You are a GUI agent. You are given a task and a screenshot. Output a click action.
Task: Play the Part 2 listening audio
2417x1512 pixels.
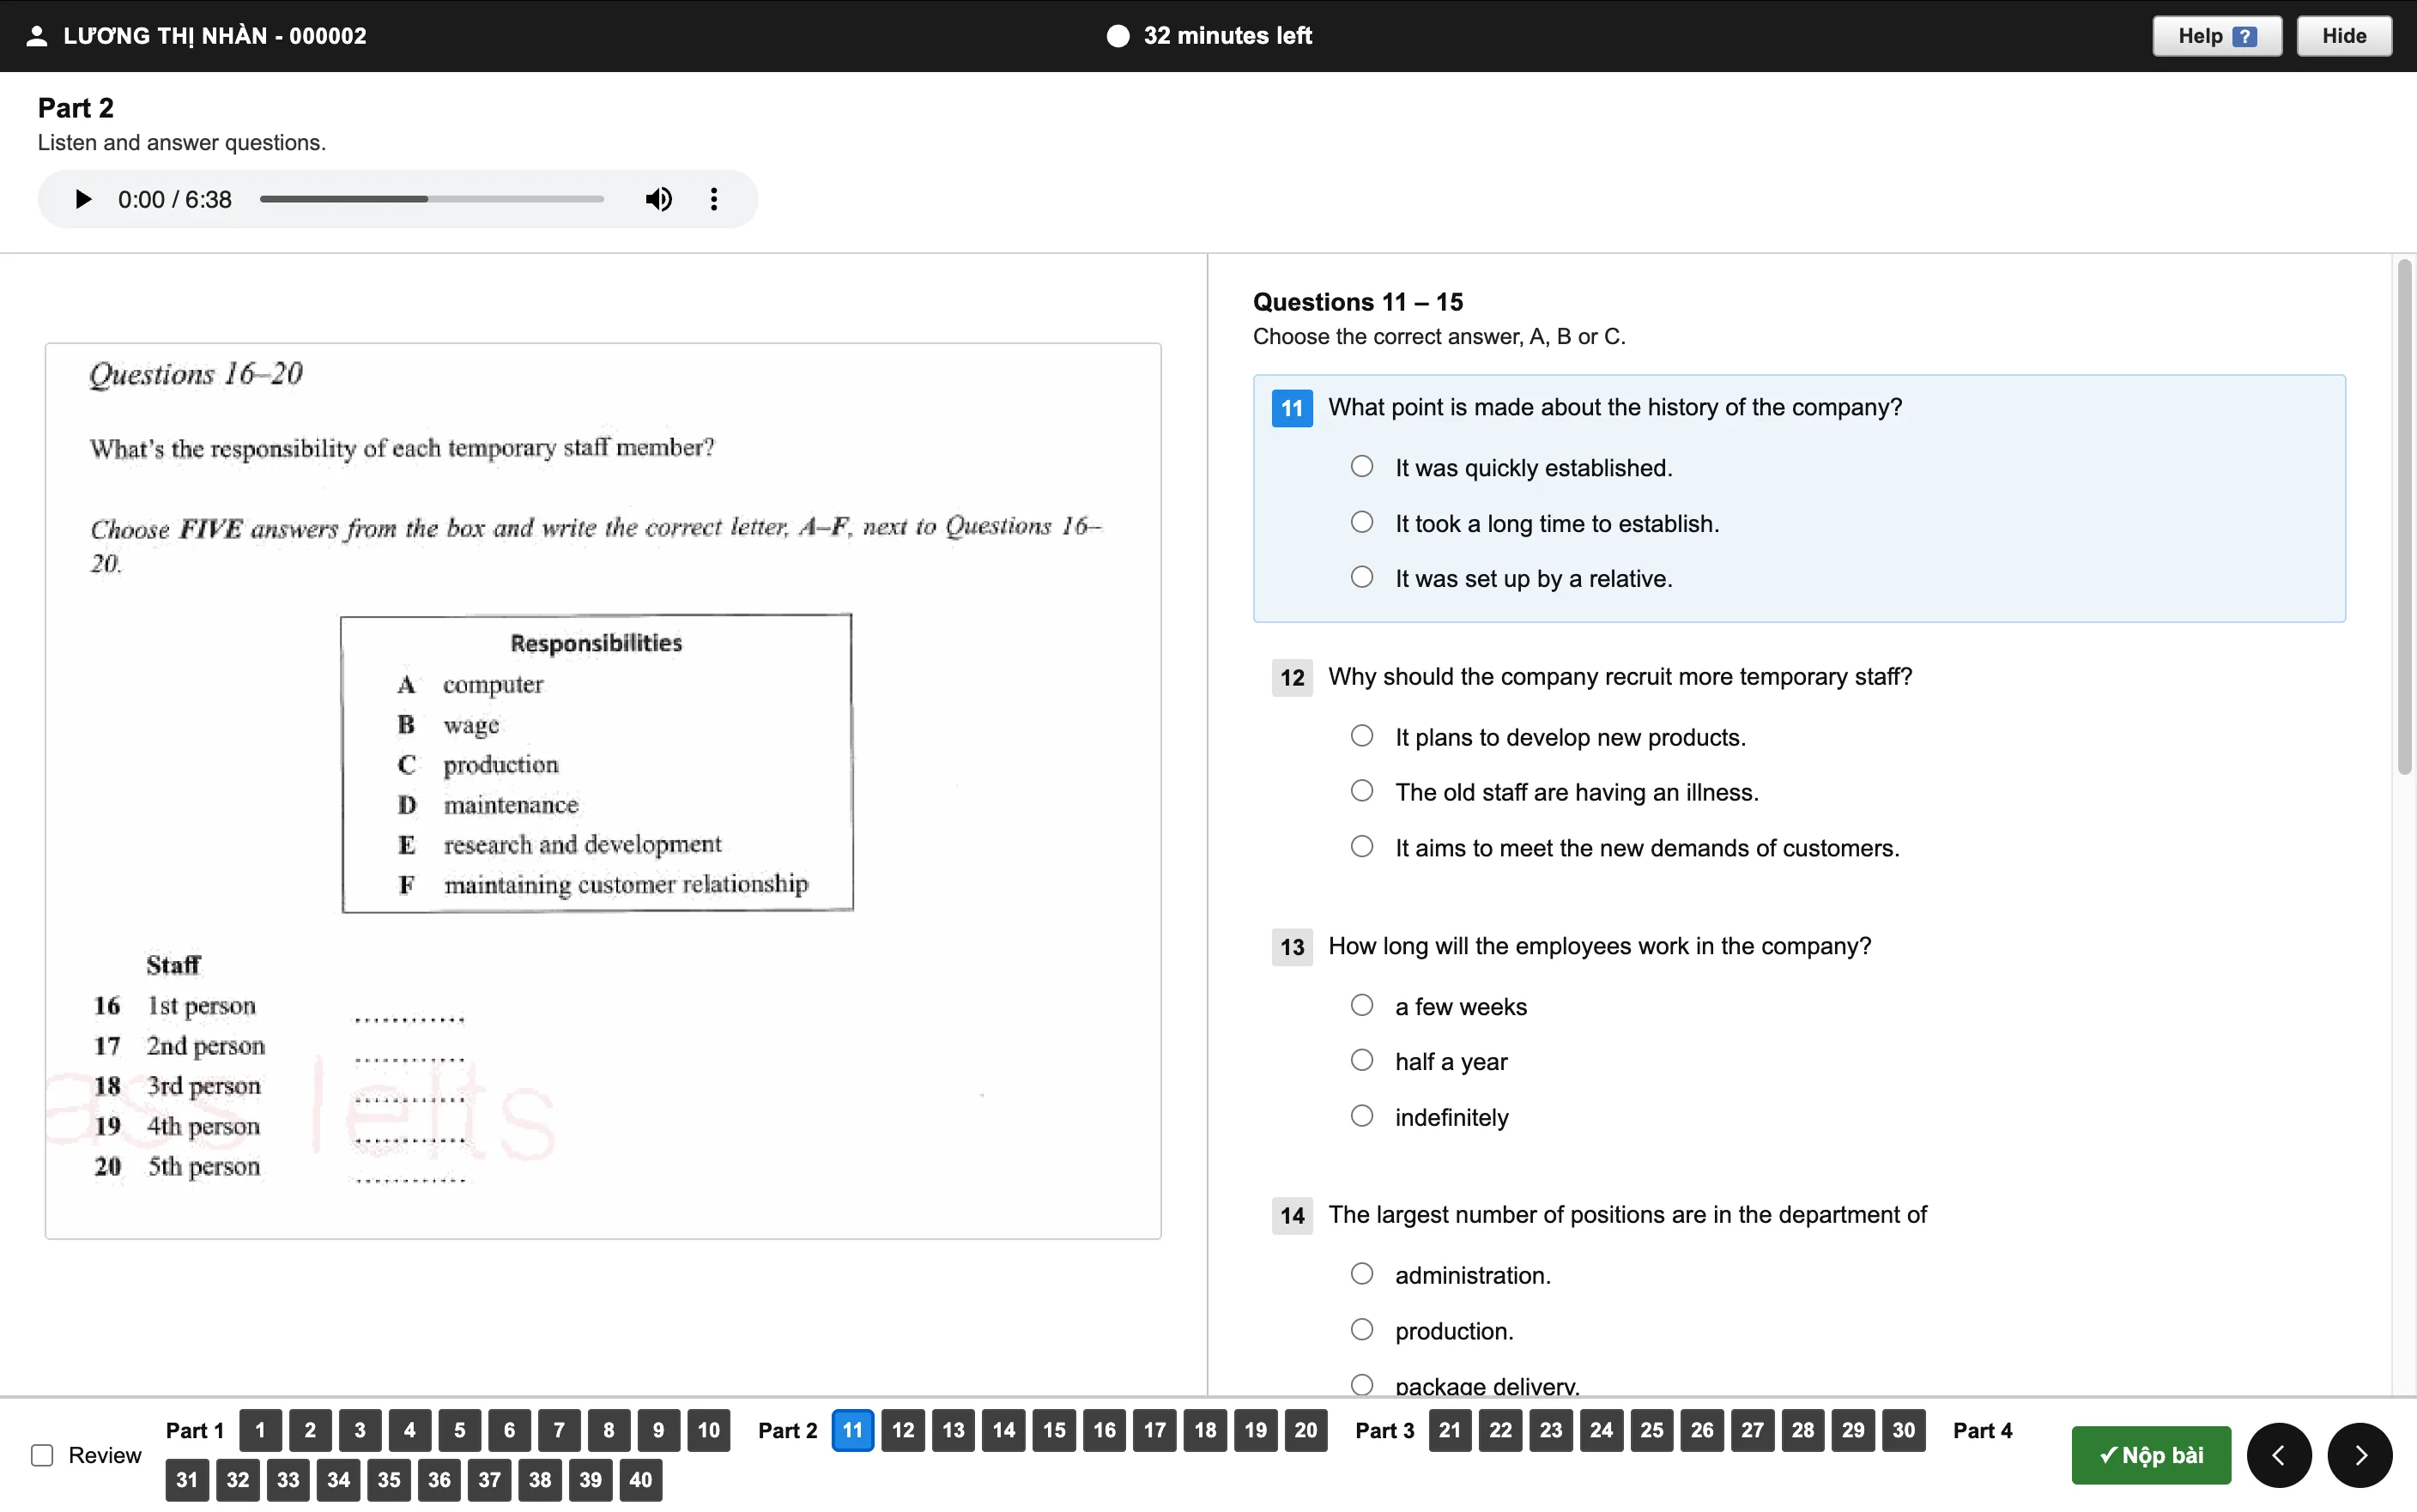click(83, 199)
